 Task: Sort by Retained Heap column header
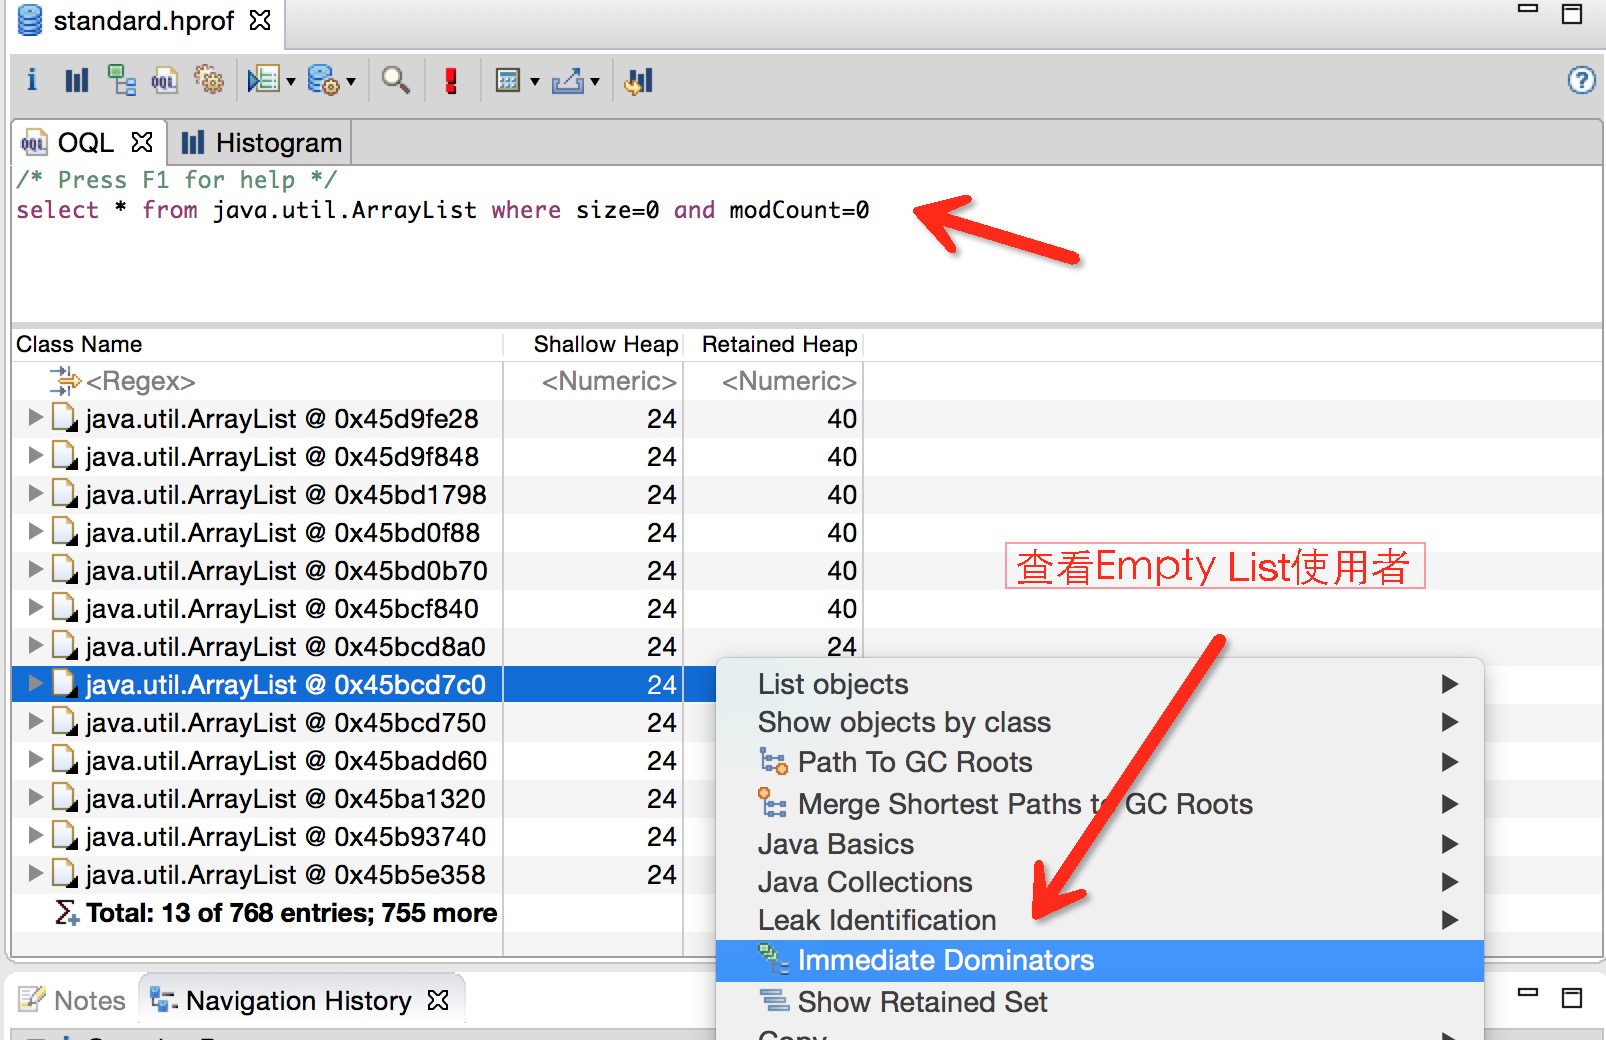(x=779, y=344)
